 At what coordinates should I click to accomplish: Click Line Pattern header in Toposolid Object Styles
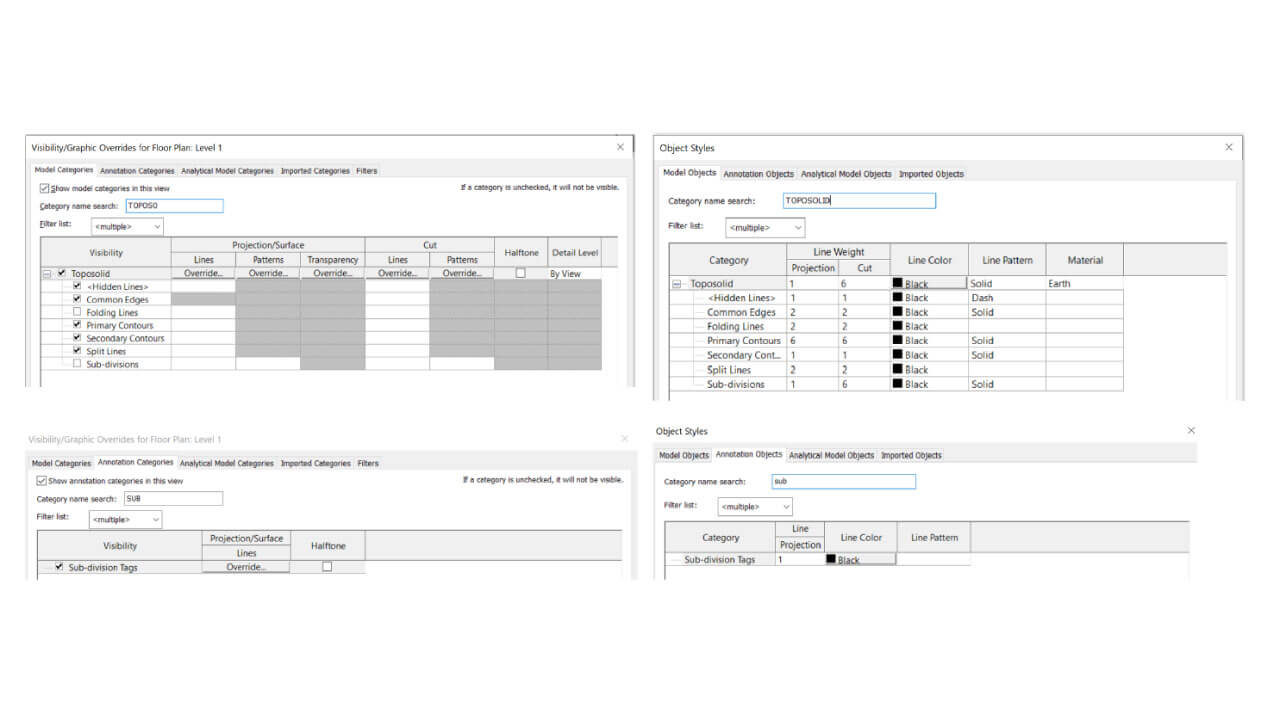tap(1007, 260)
